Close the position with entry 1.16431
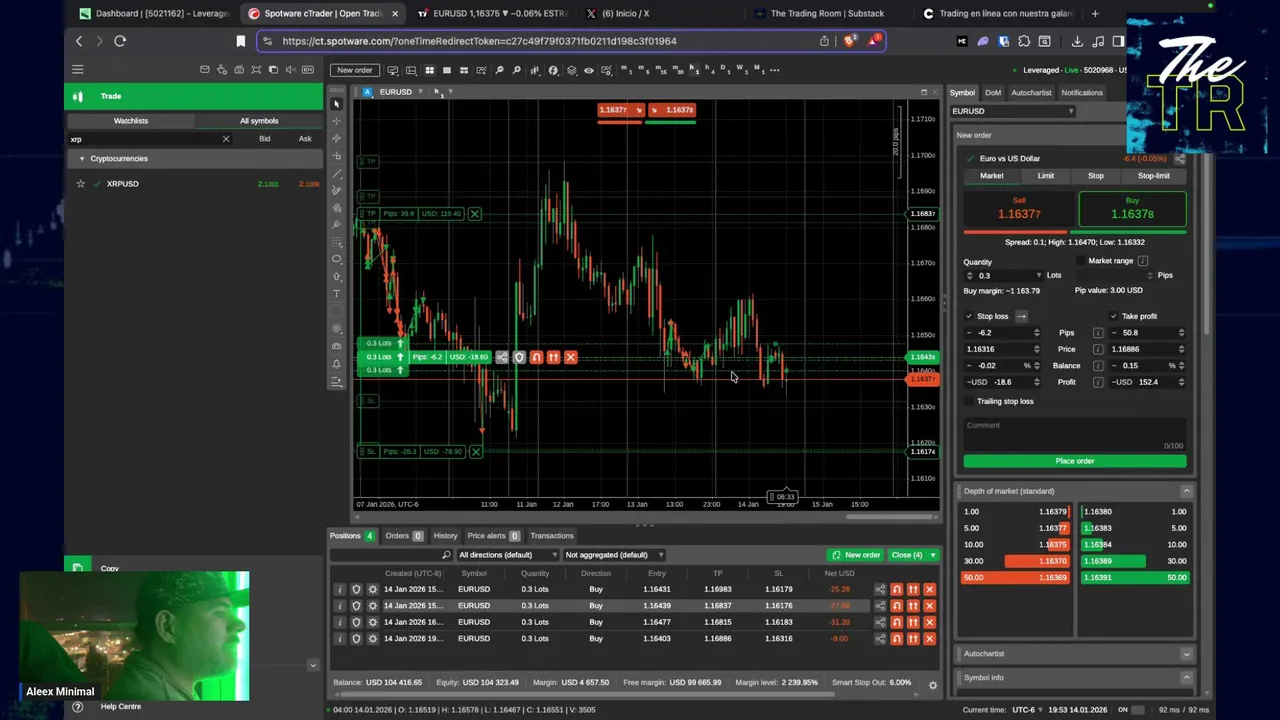Screen dimensions: 1280x720 click(930, 589)
